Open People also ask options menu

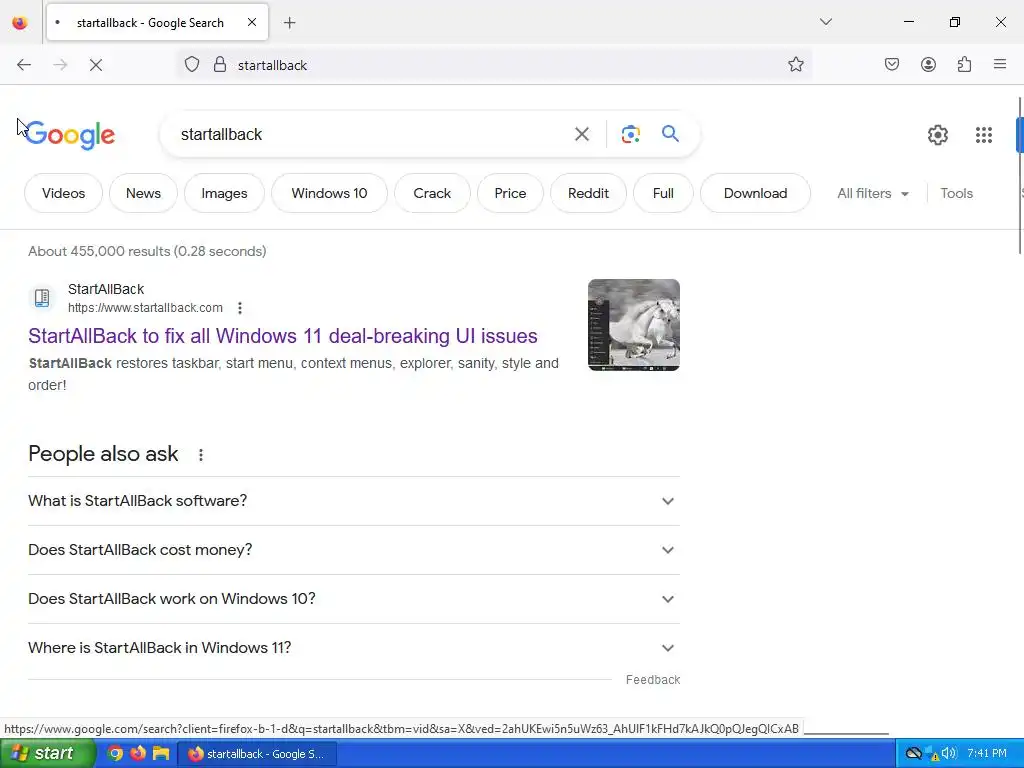(200, 455)
